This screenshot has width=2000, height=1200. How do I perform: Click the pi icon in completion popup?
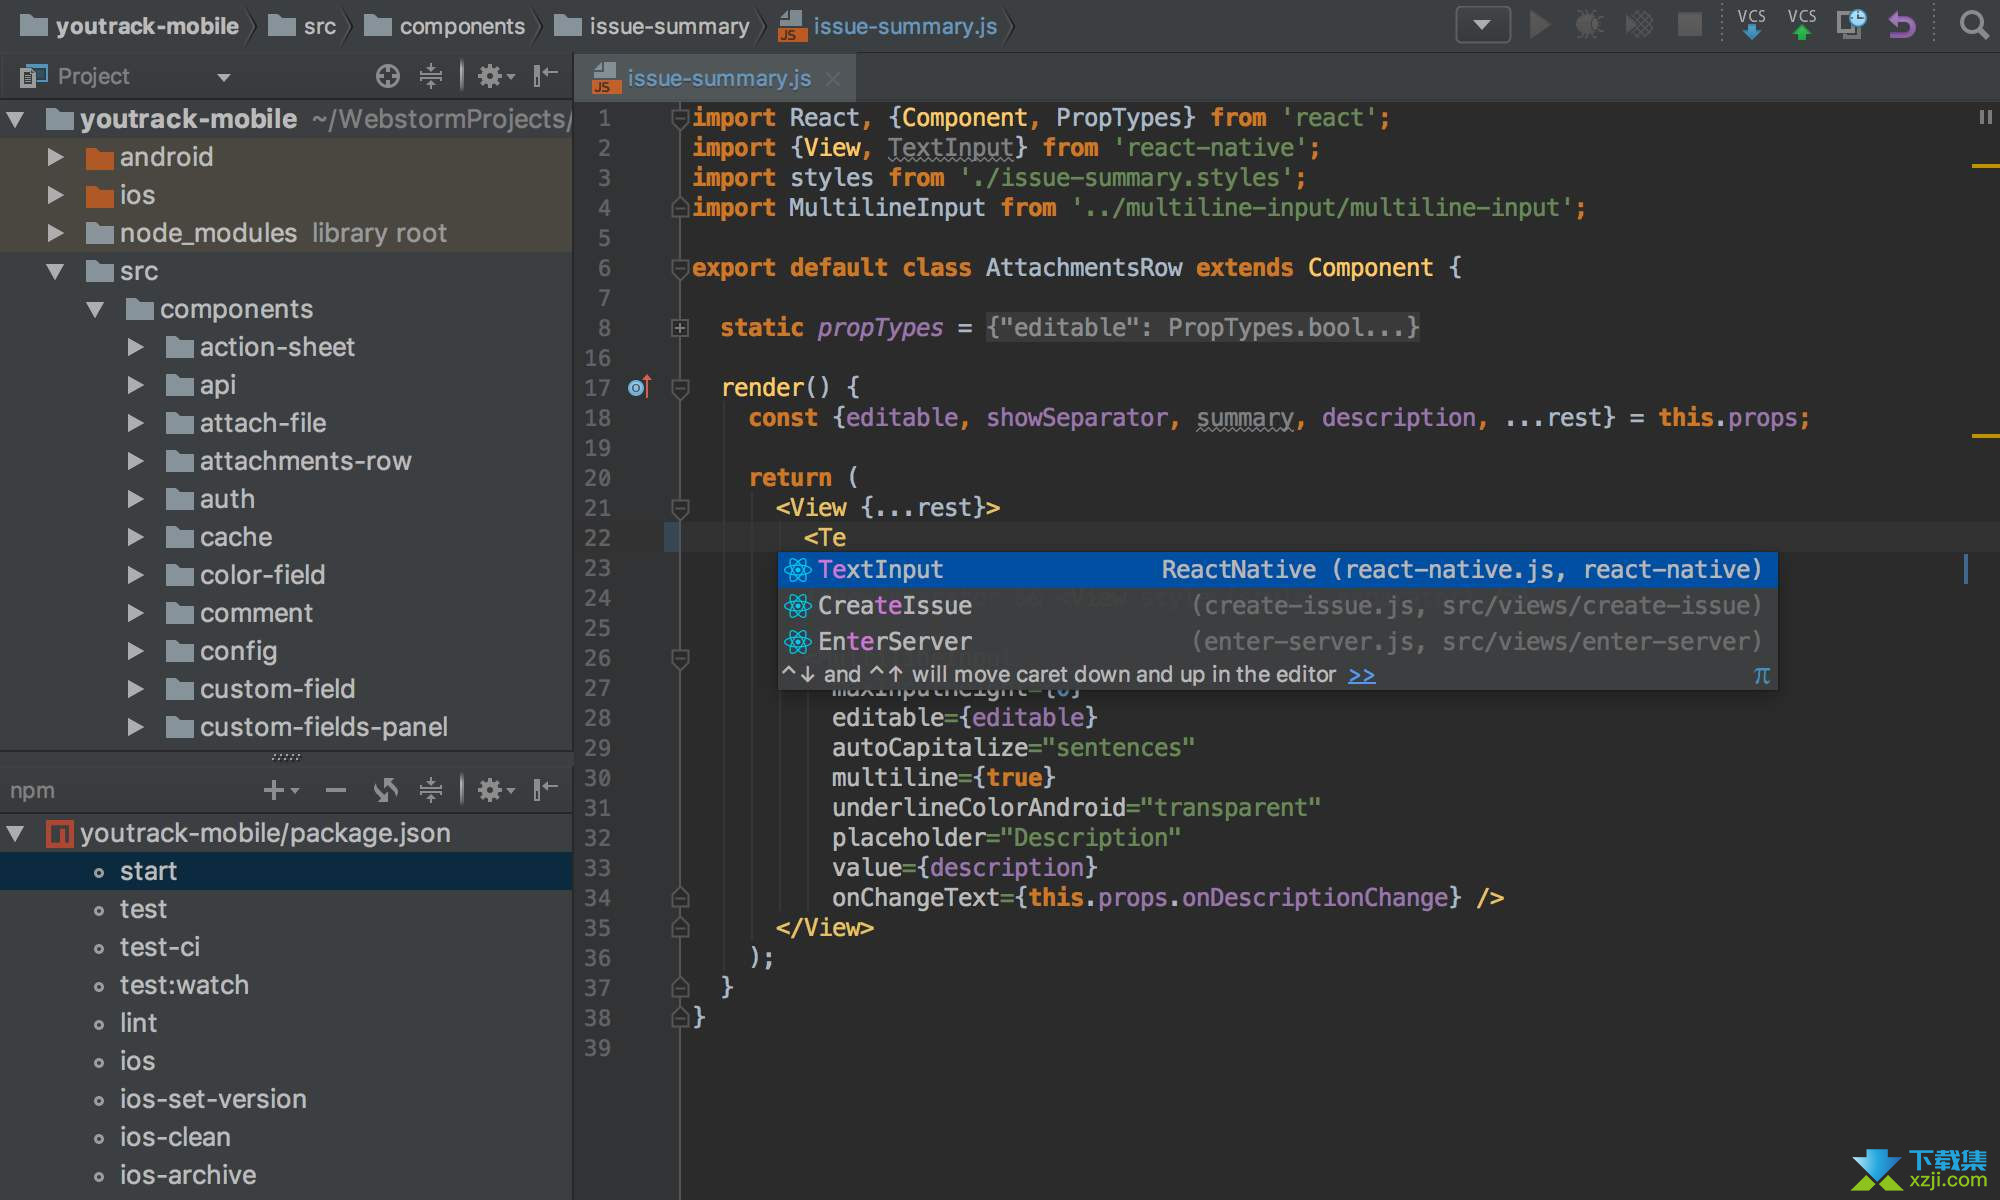tap(1761, 675)
